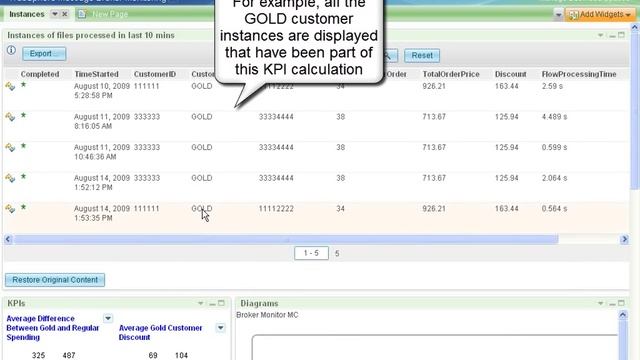The width and height of the screenshot is (640, 360).
Task: Click the Reset button
Action: tap(422, 56)
